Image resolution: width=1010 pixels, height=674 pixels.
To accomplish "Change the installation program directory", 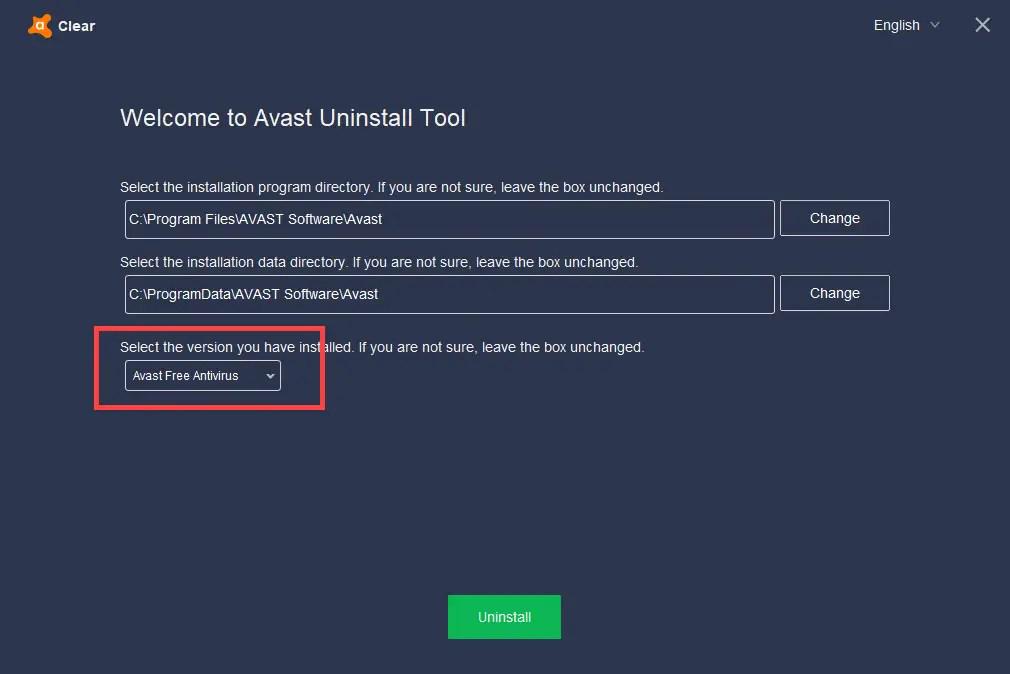I will (834, 218).
